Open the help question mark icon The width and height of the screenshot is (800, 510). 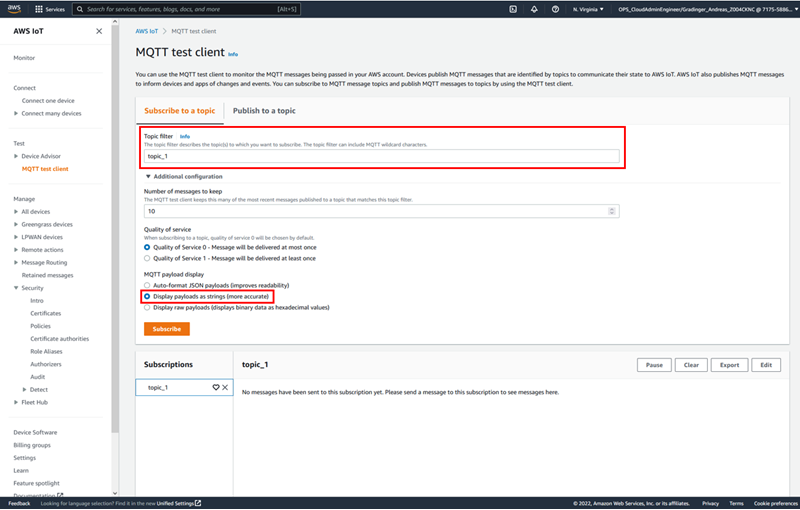coord(555,9)
